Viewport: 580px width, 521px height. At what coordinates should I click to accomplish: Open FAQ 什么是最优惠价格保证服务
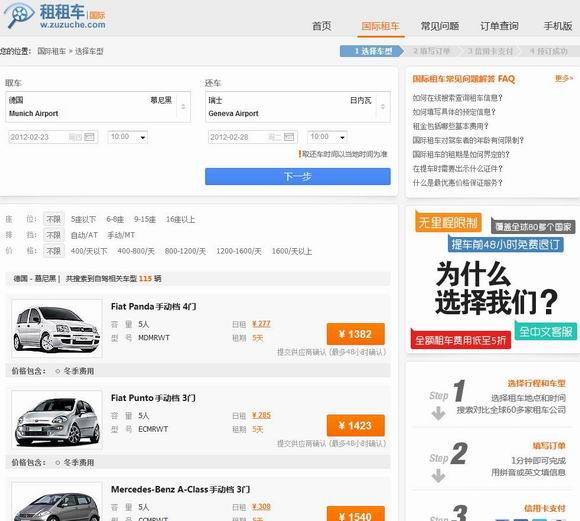[x=458, y=183]
